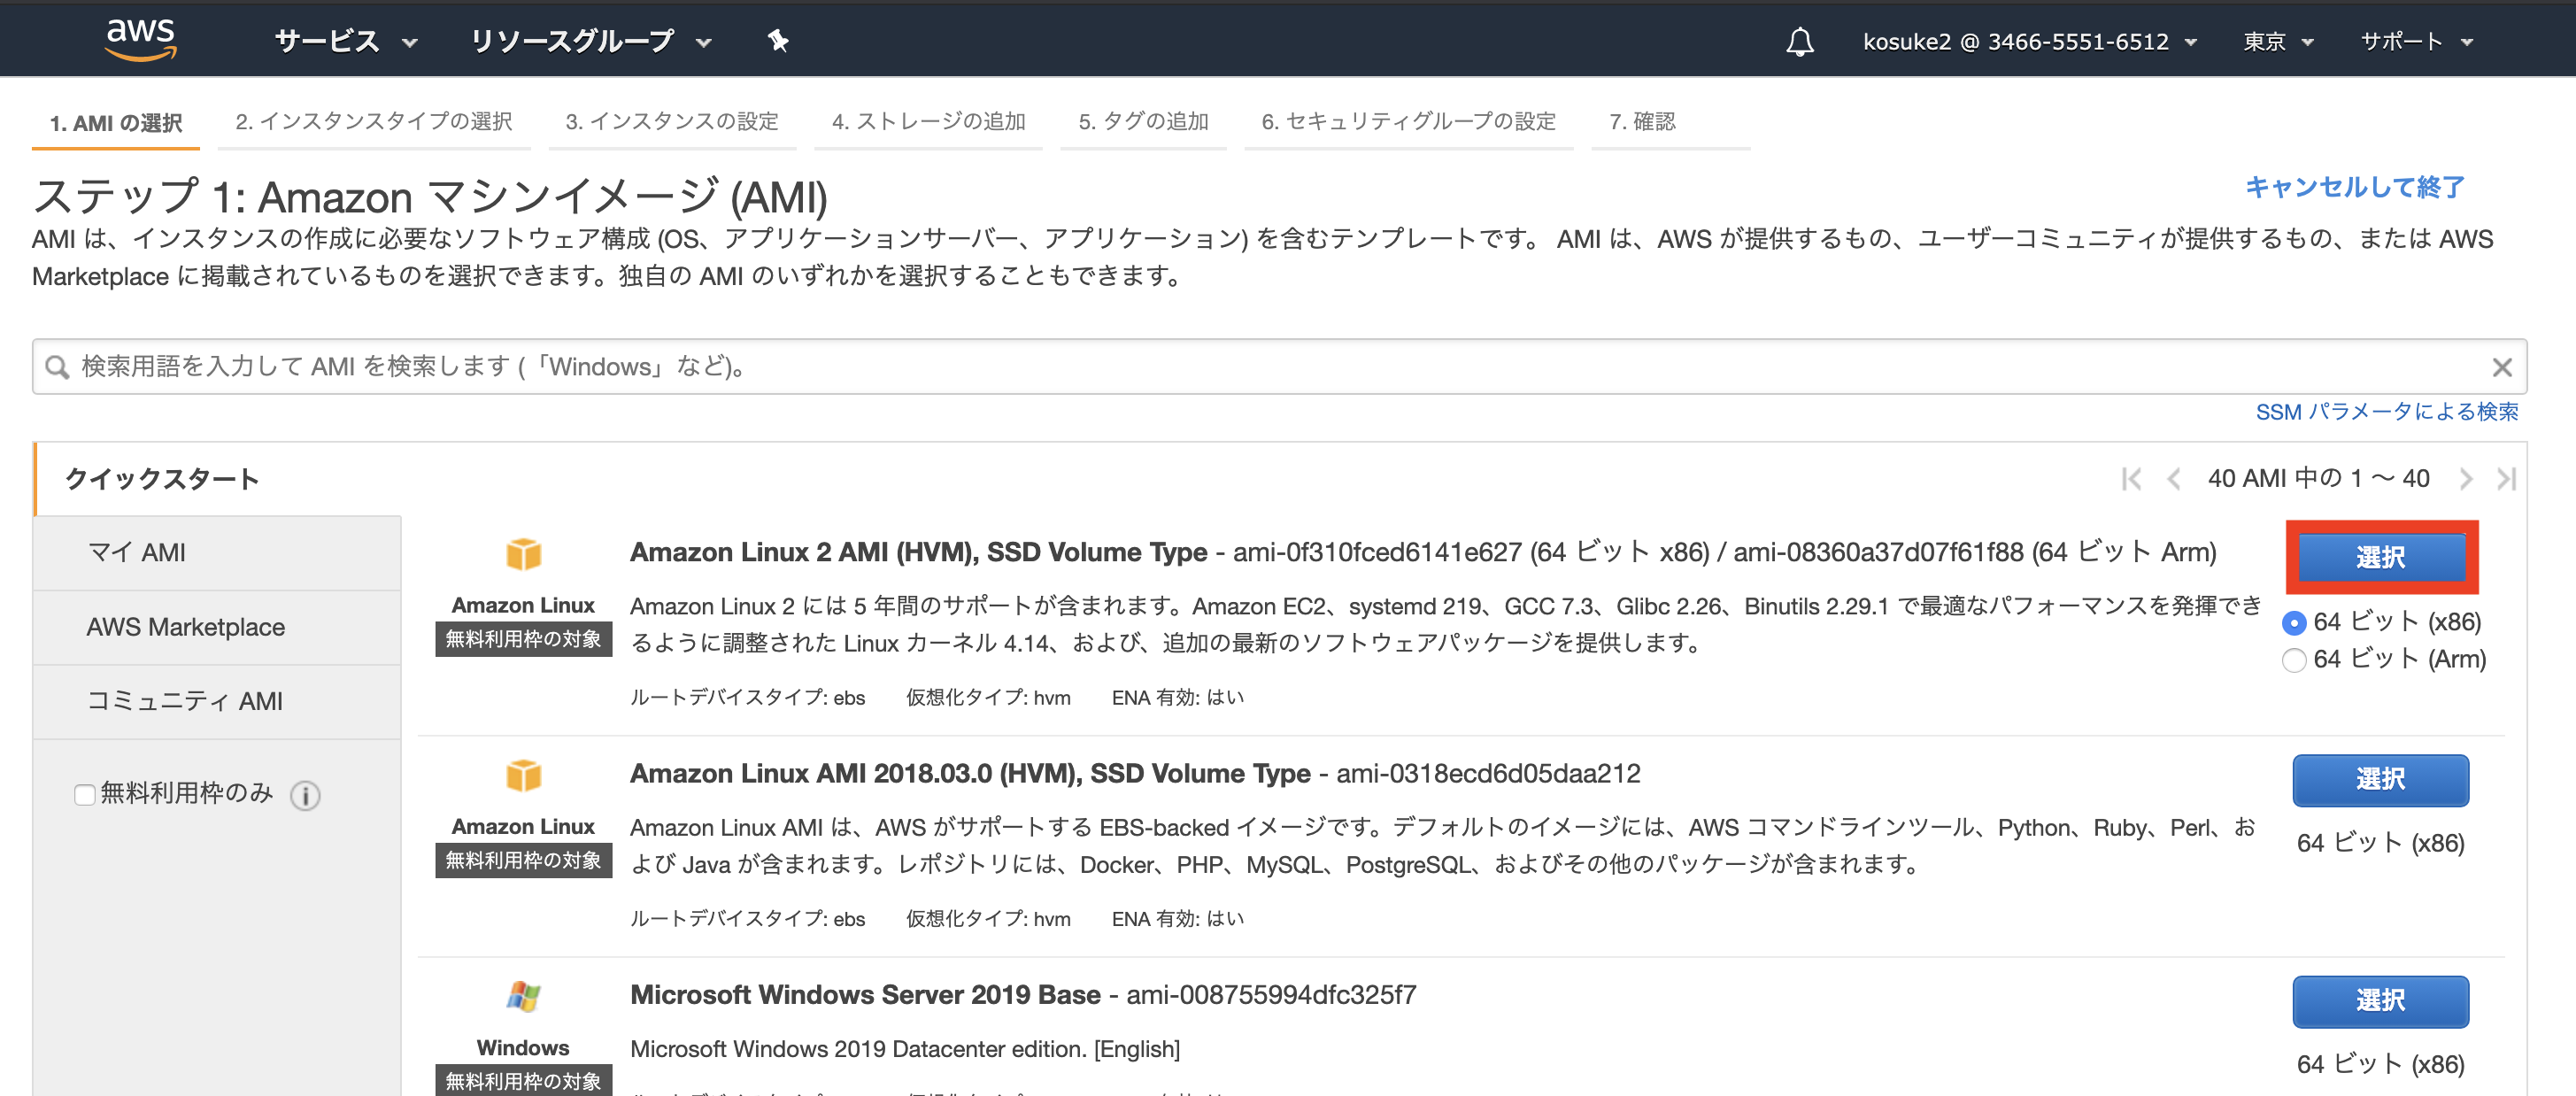Click the Amazon Linux AMI 2018.03.0 box icon

pos(523,775)
